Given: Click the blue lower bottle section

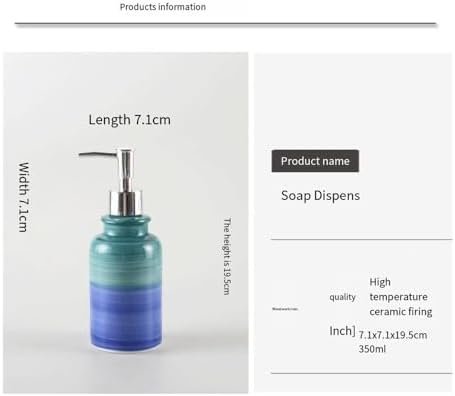Looking at the screenshot, I should click(x=126, y=317).
